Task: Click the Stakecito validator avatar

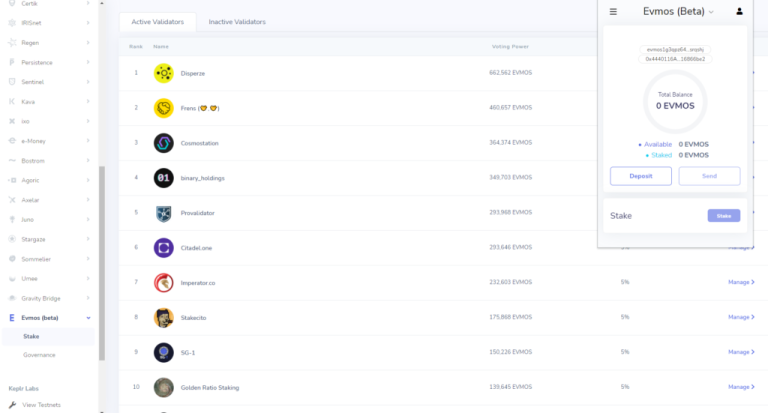Action: [164, 317]
